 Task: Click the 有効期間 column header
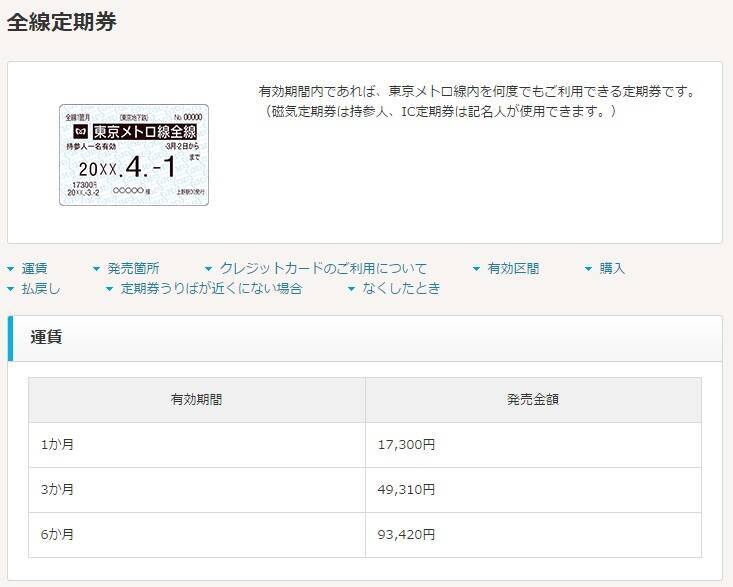(196, 400)
